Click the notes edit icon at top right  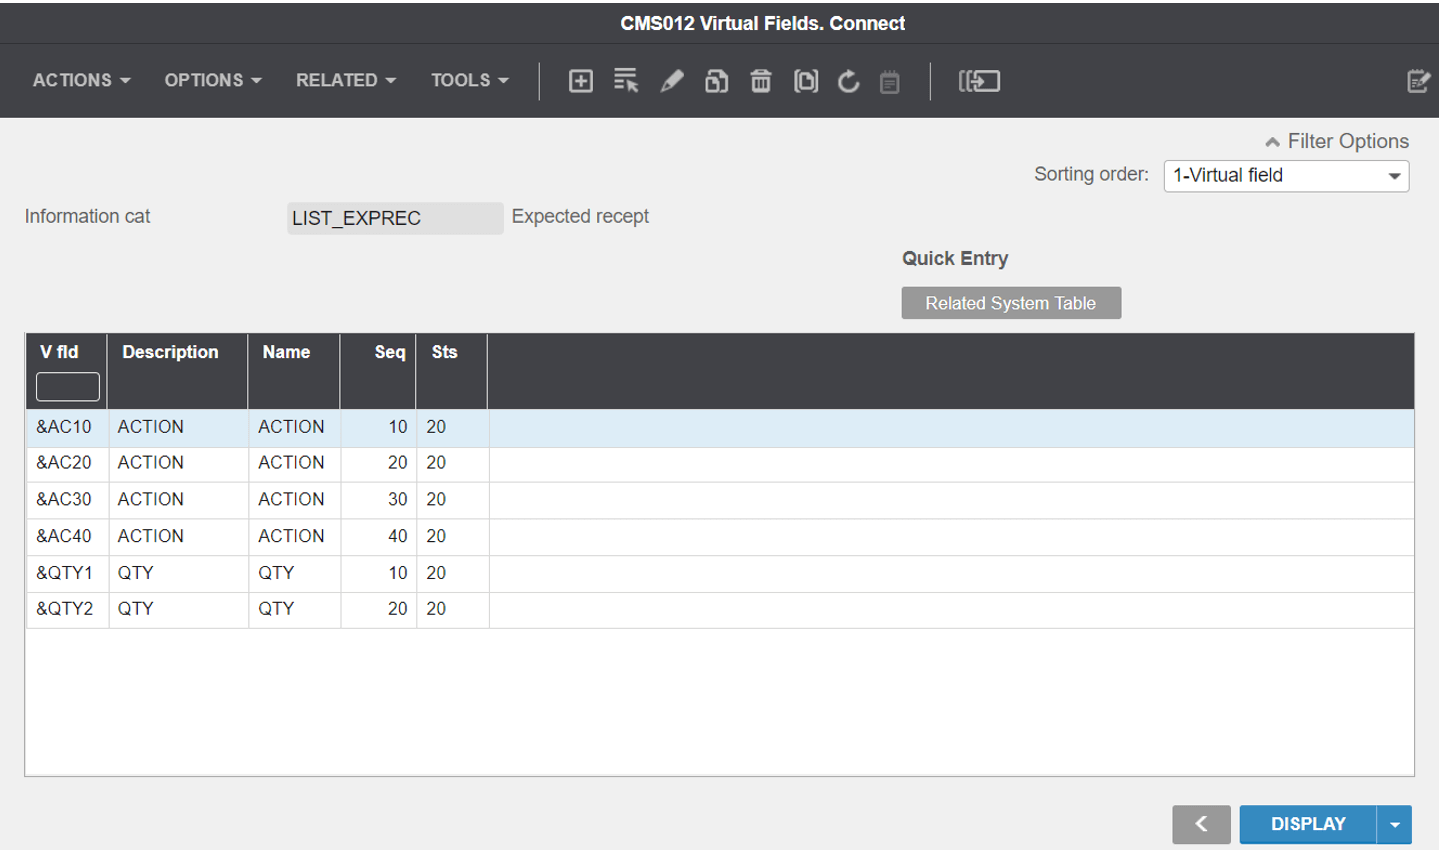pyautogui.click(x=1419, y=81)
